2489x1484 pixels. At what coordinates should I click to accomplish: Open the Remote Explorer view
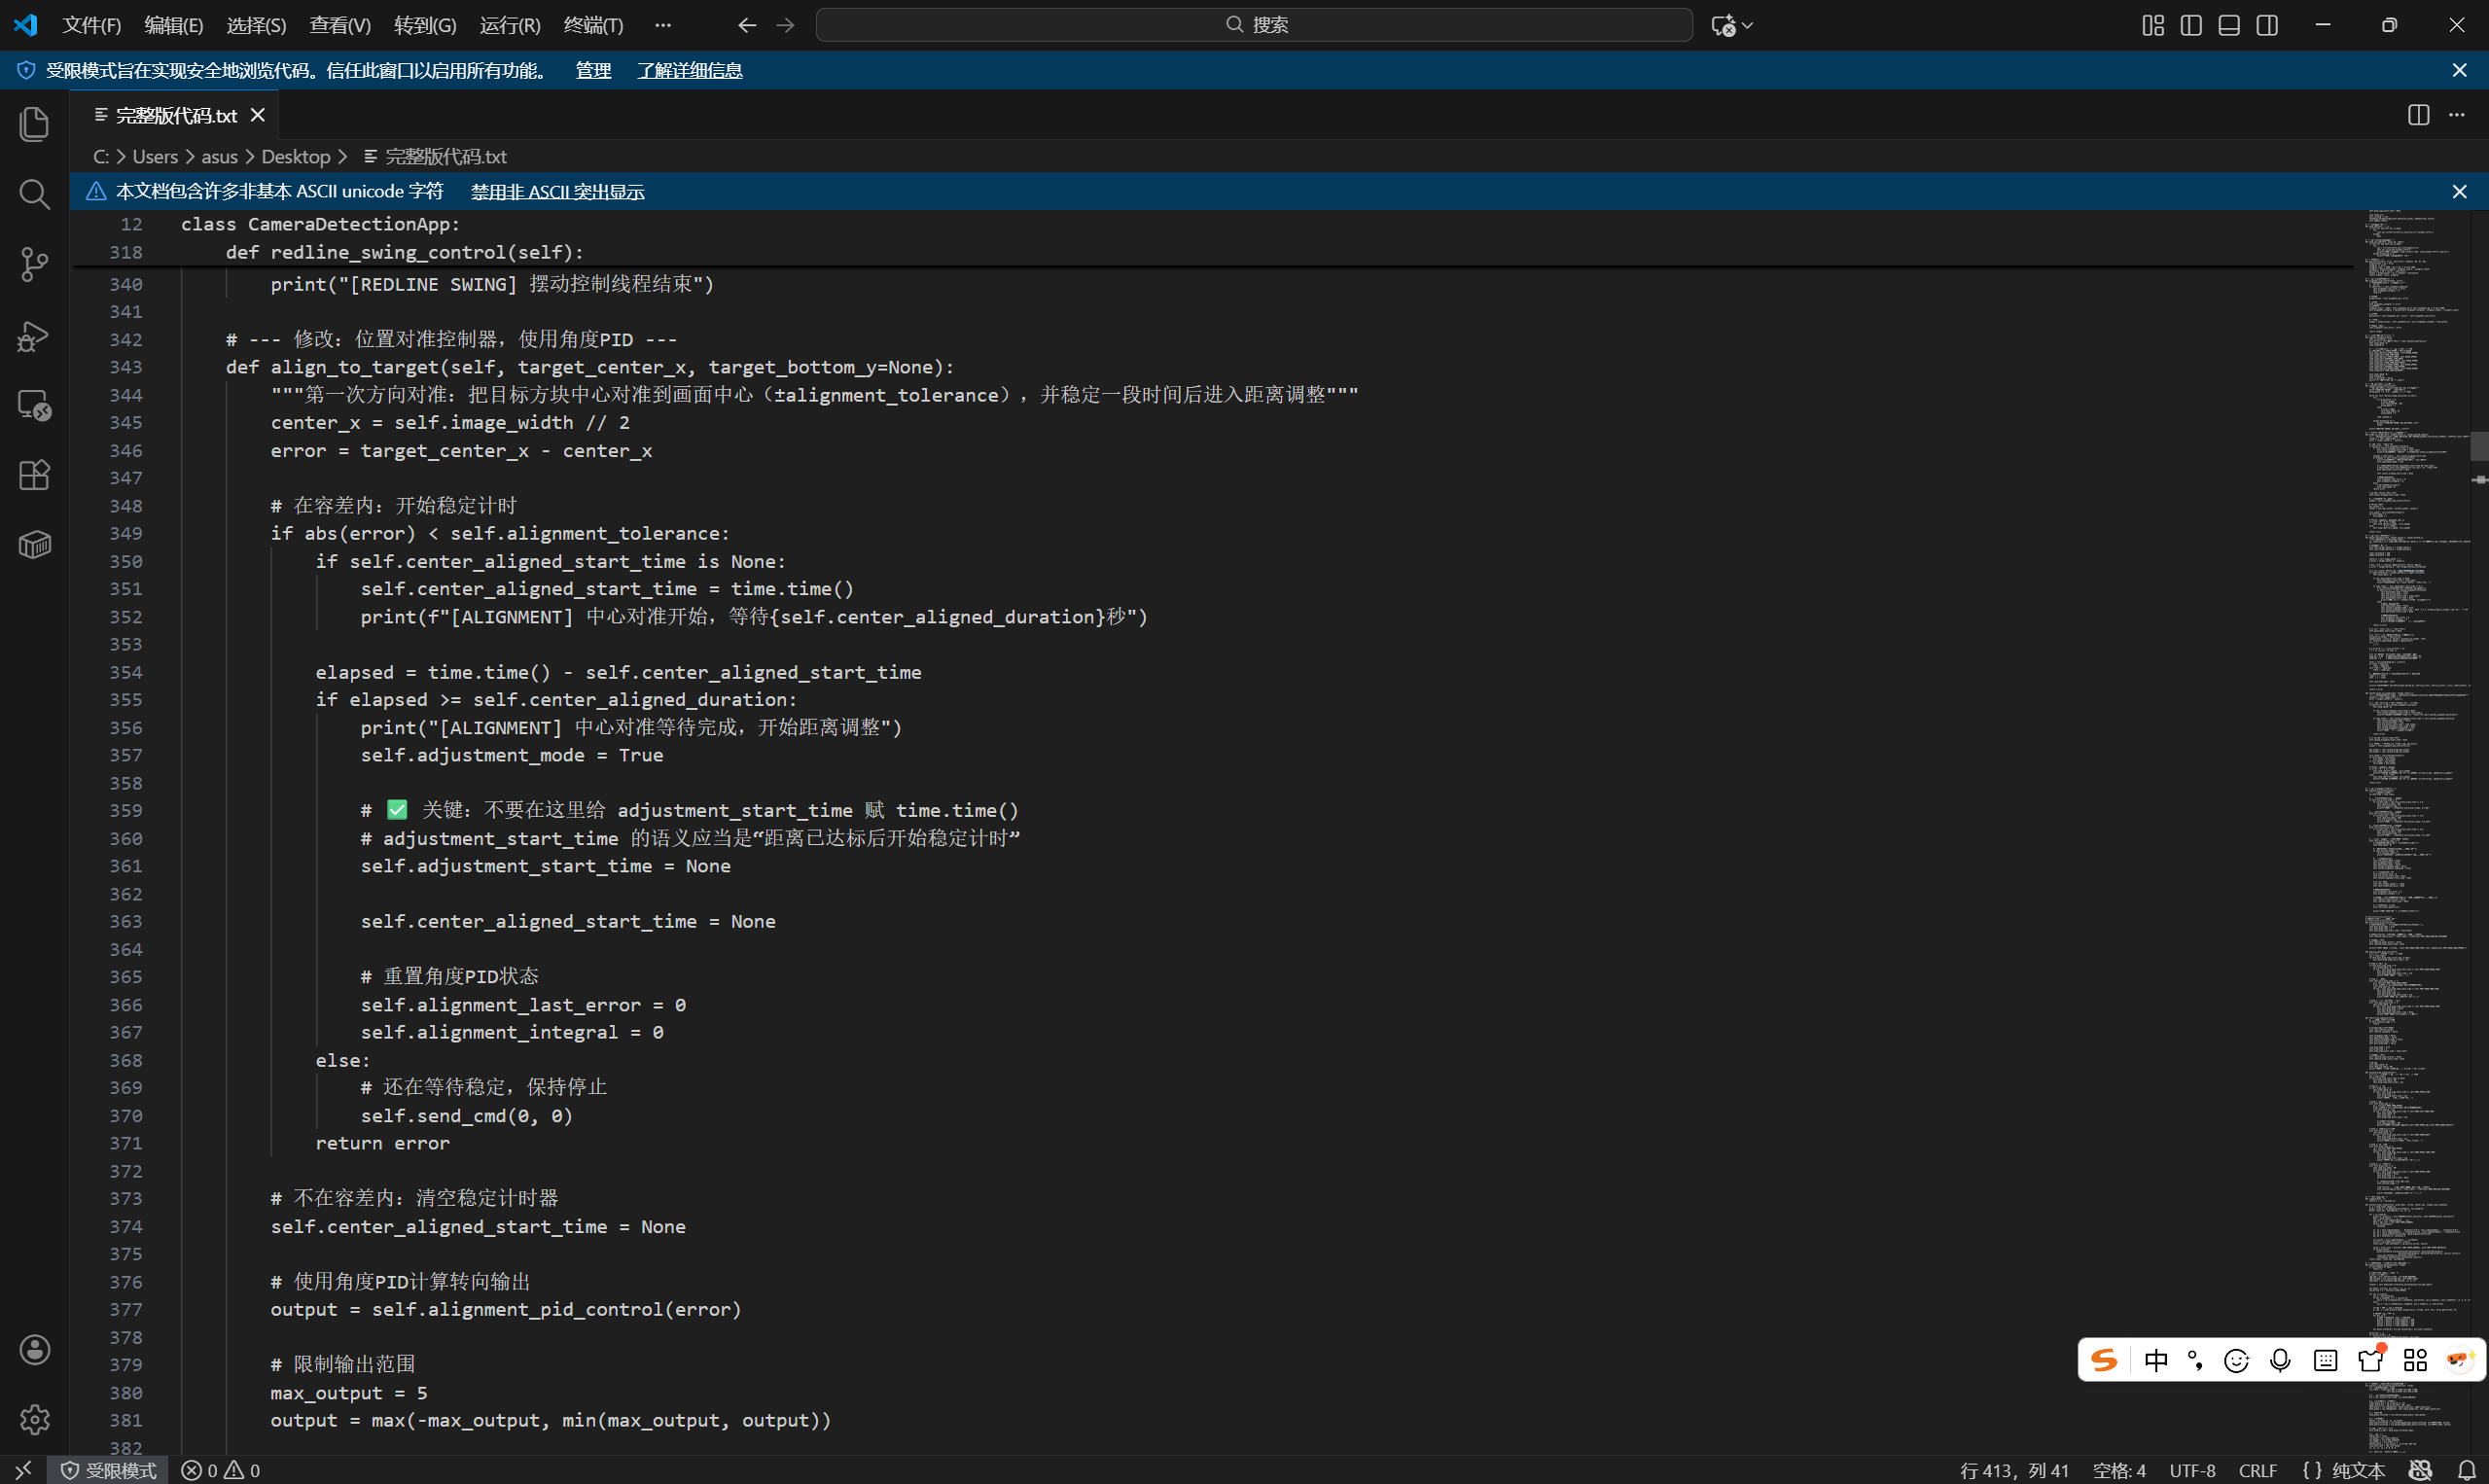[34, 405]
